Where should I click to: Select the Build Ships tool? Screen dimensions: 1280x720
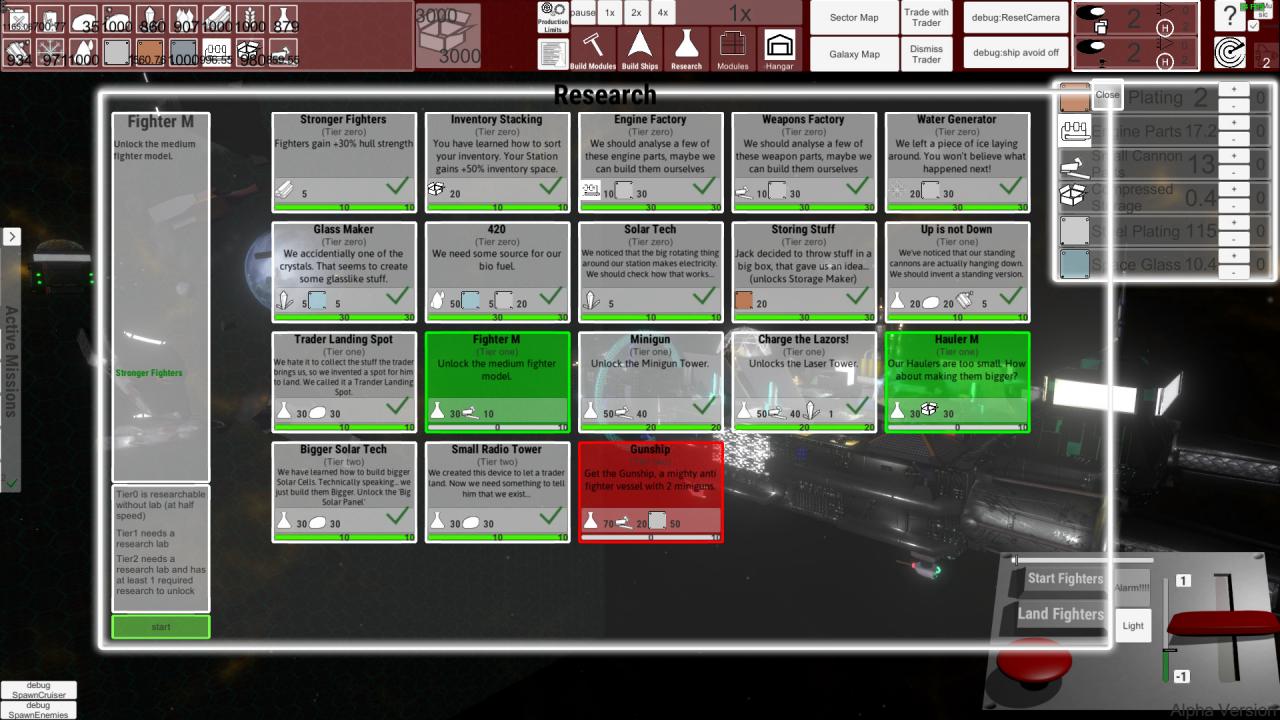(x=642, y=48)
